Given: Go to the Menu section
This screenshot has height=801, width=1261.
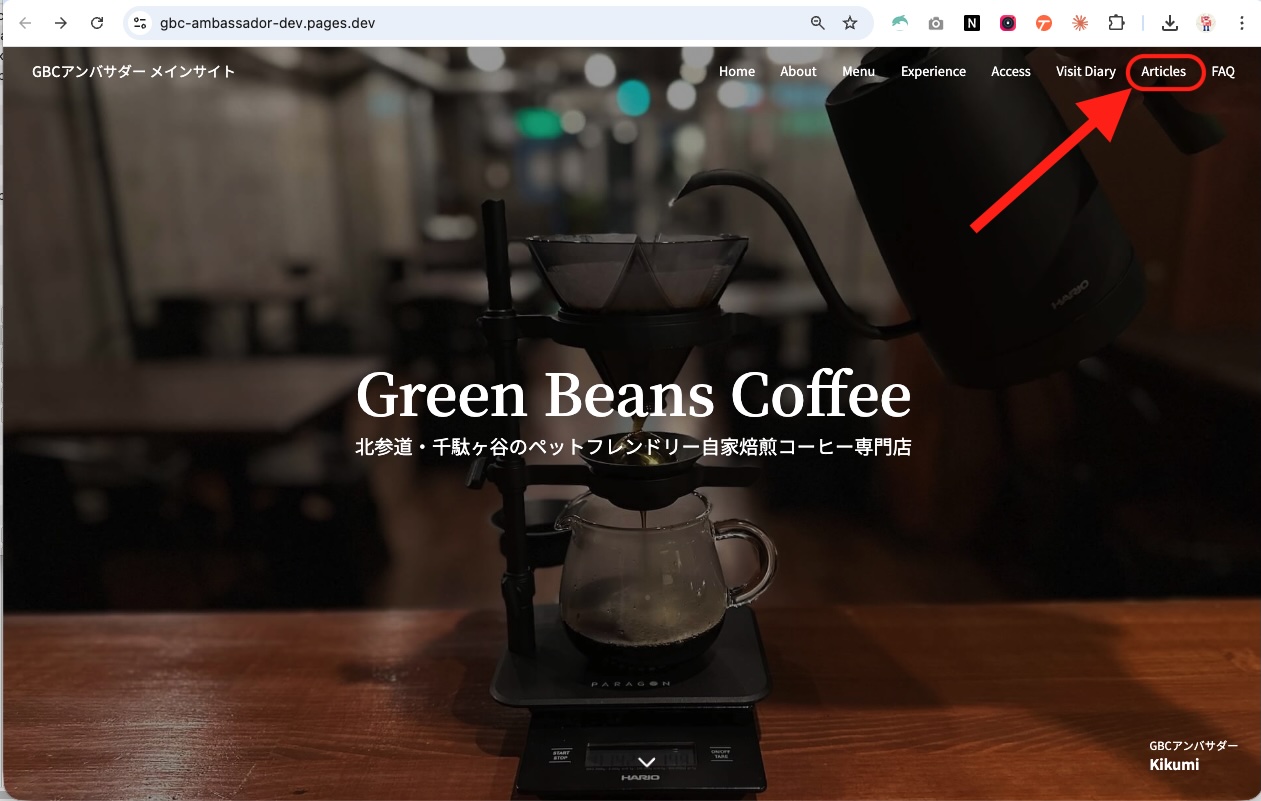Looking at the screenshot, I should [858, 72].
